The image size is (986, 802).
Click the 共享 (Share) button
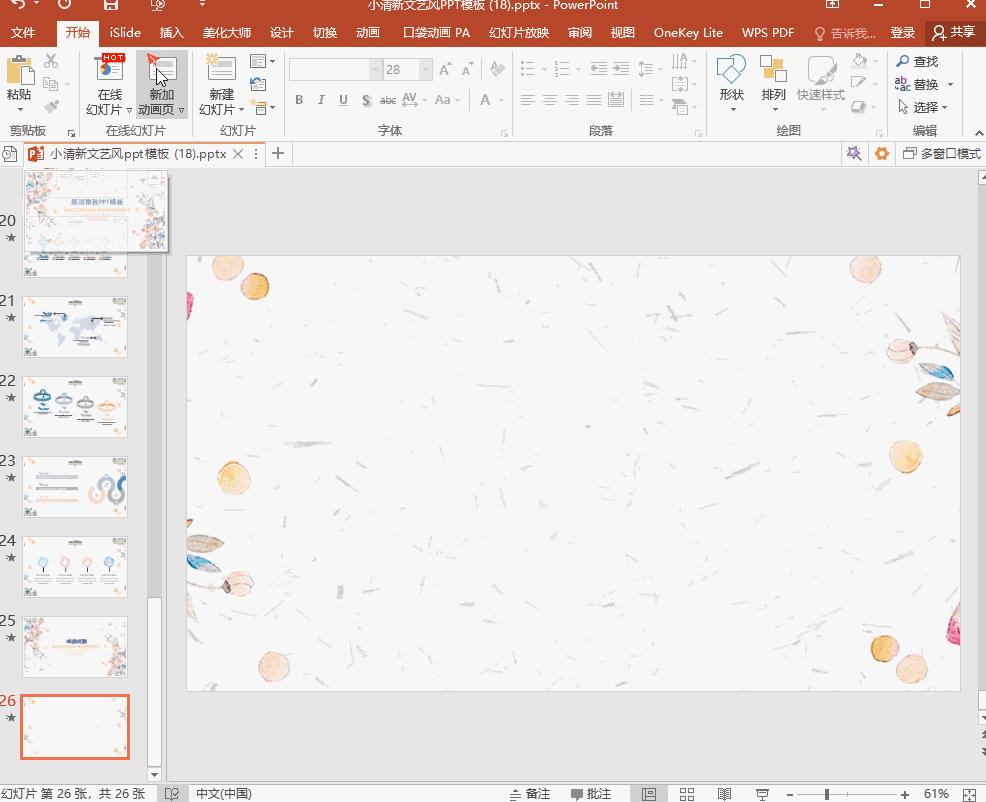click(x=953, y=32)
